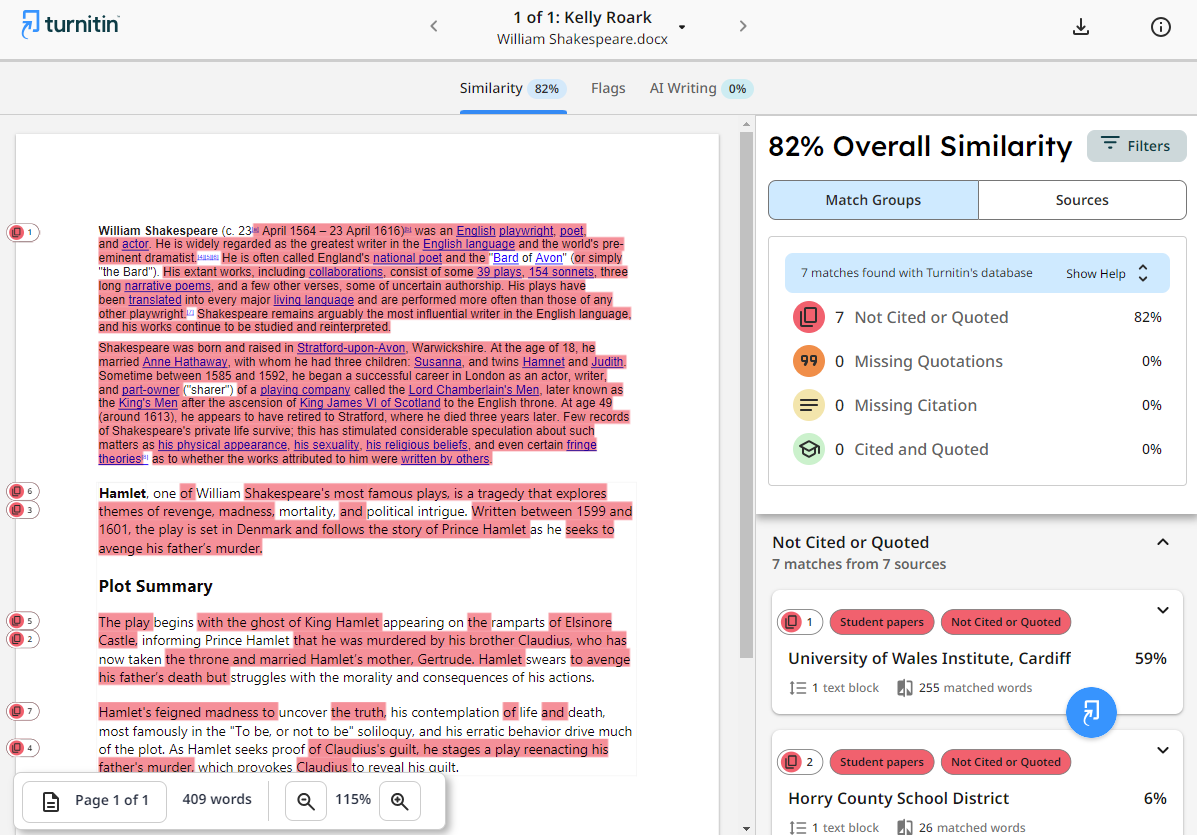Click the 115% zoom level control

[x=352, y=800]
